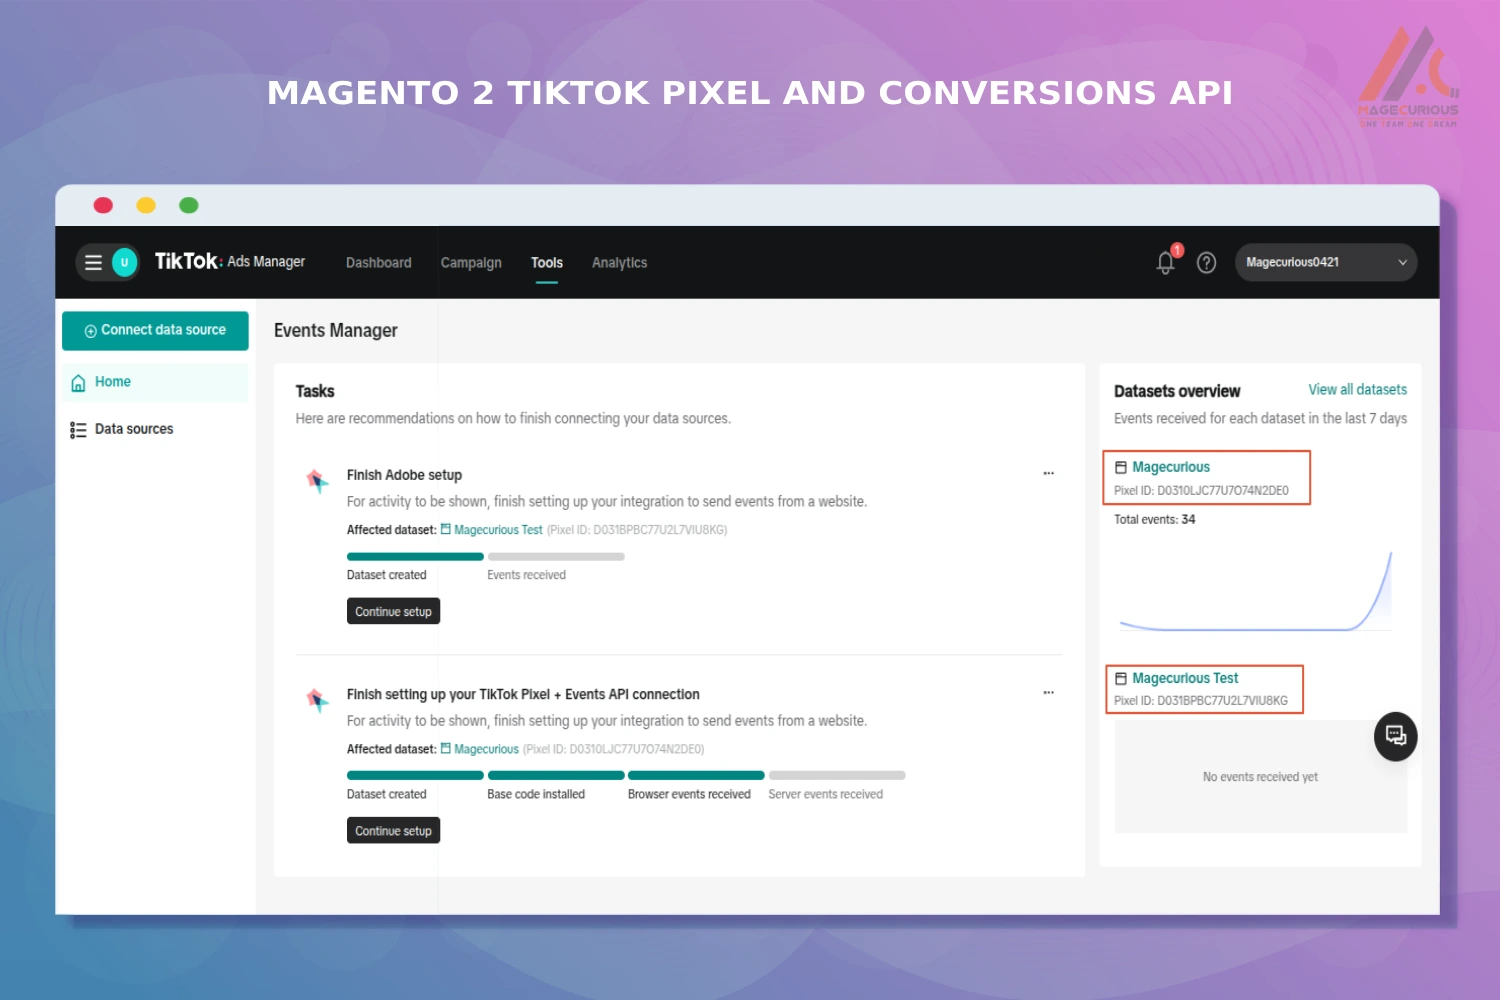Select the Data sources icon in the sidebar
1500x1000 pixels.
click(78, 429)
